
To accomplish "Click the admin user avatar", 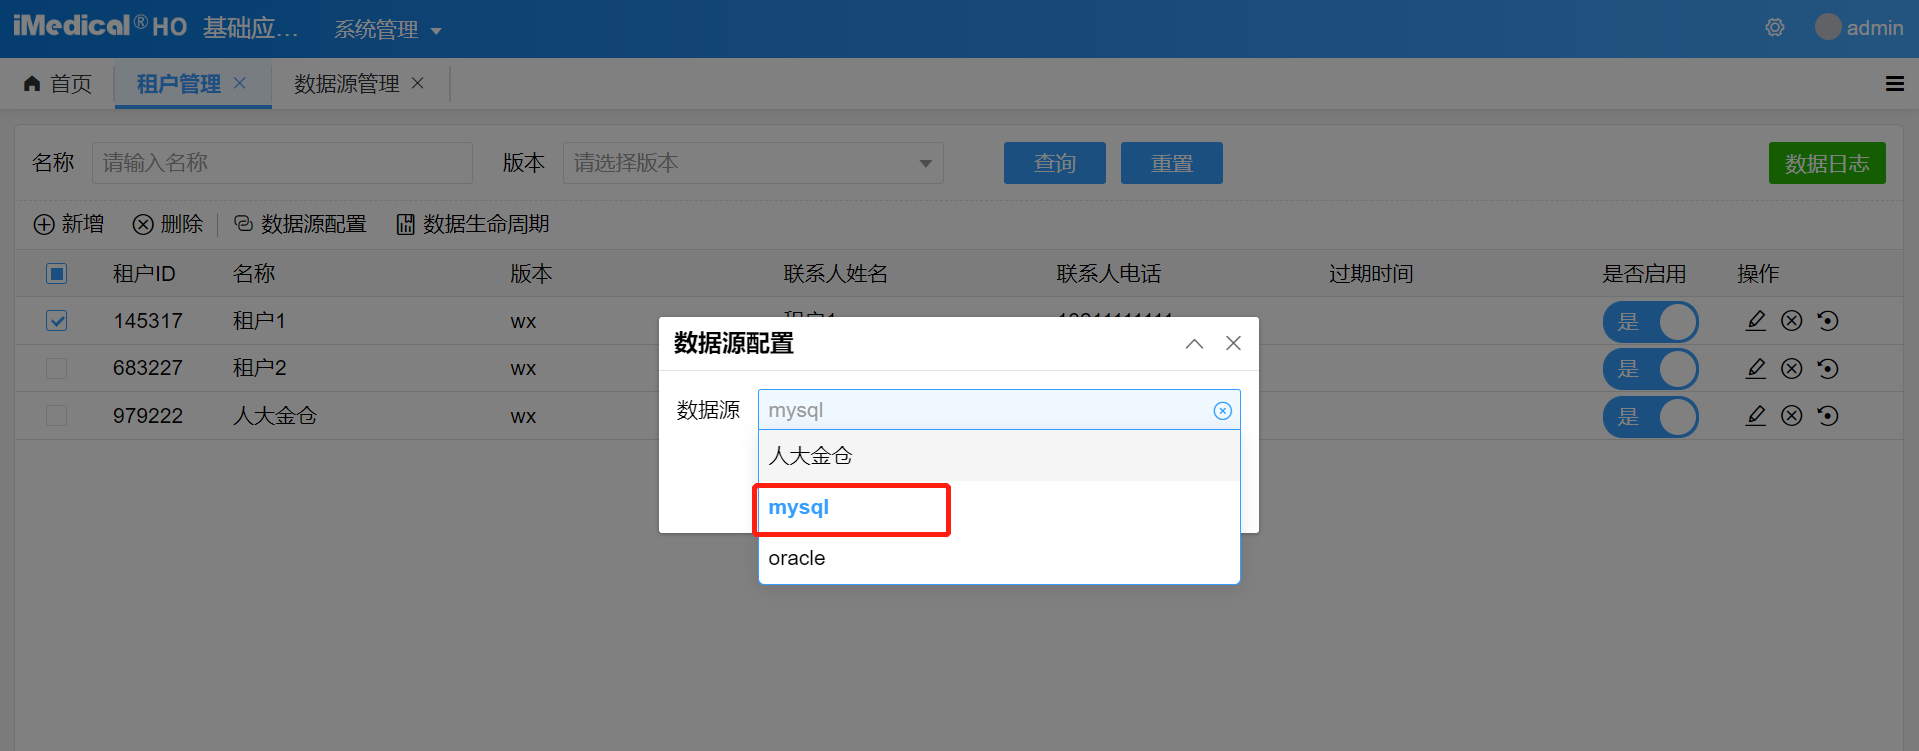I will tap(1828, 27).
